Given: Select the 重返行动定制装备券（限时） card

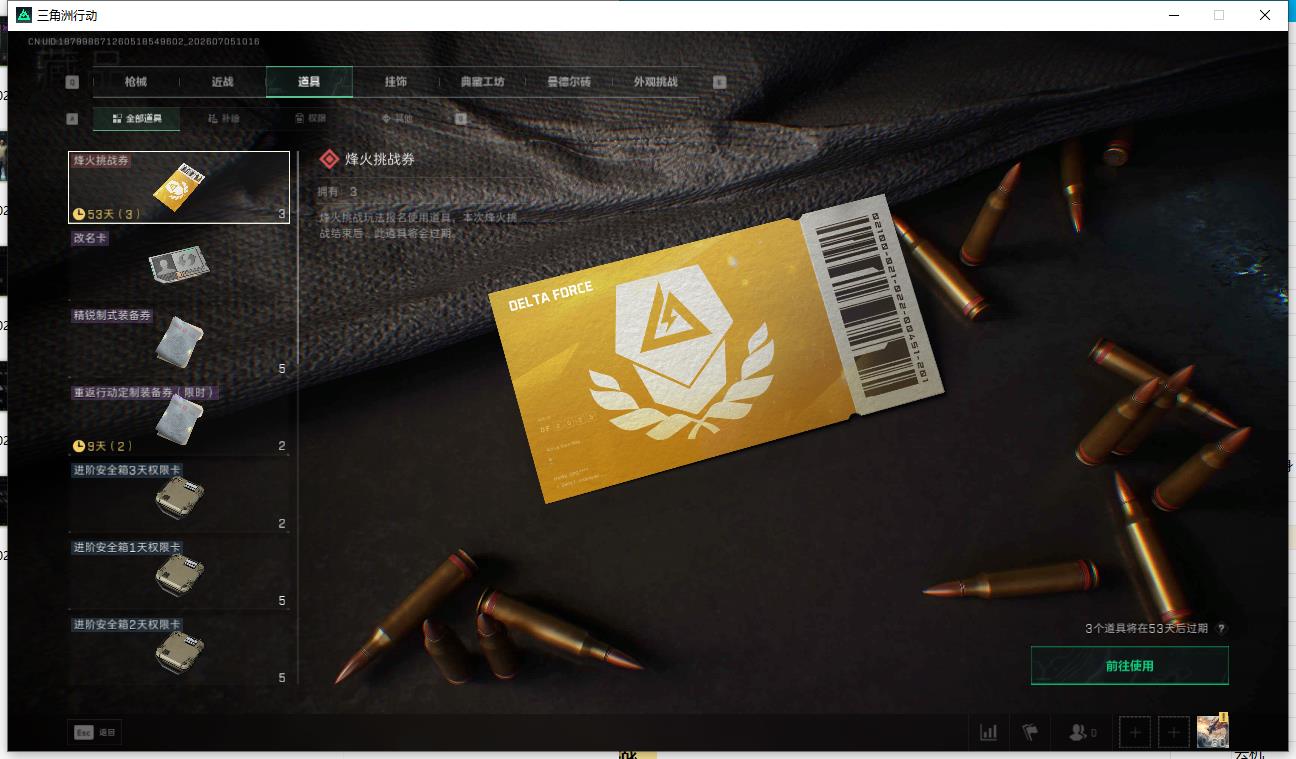Looking at the screenshot, I should (179, 418).
